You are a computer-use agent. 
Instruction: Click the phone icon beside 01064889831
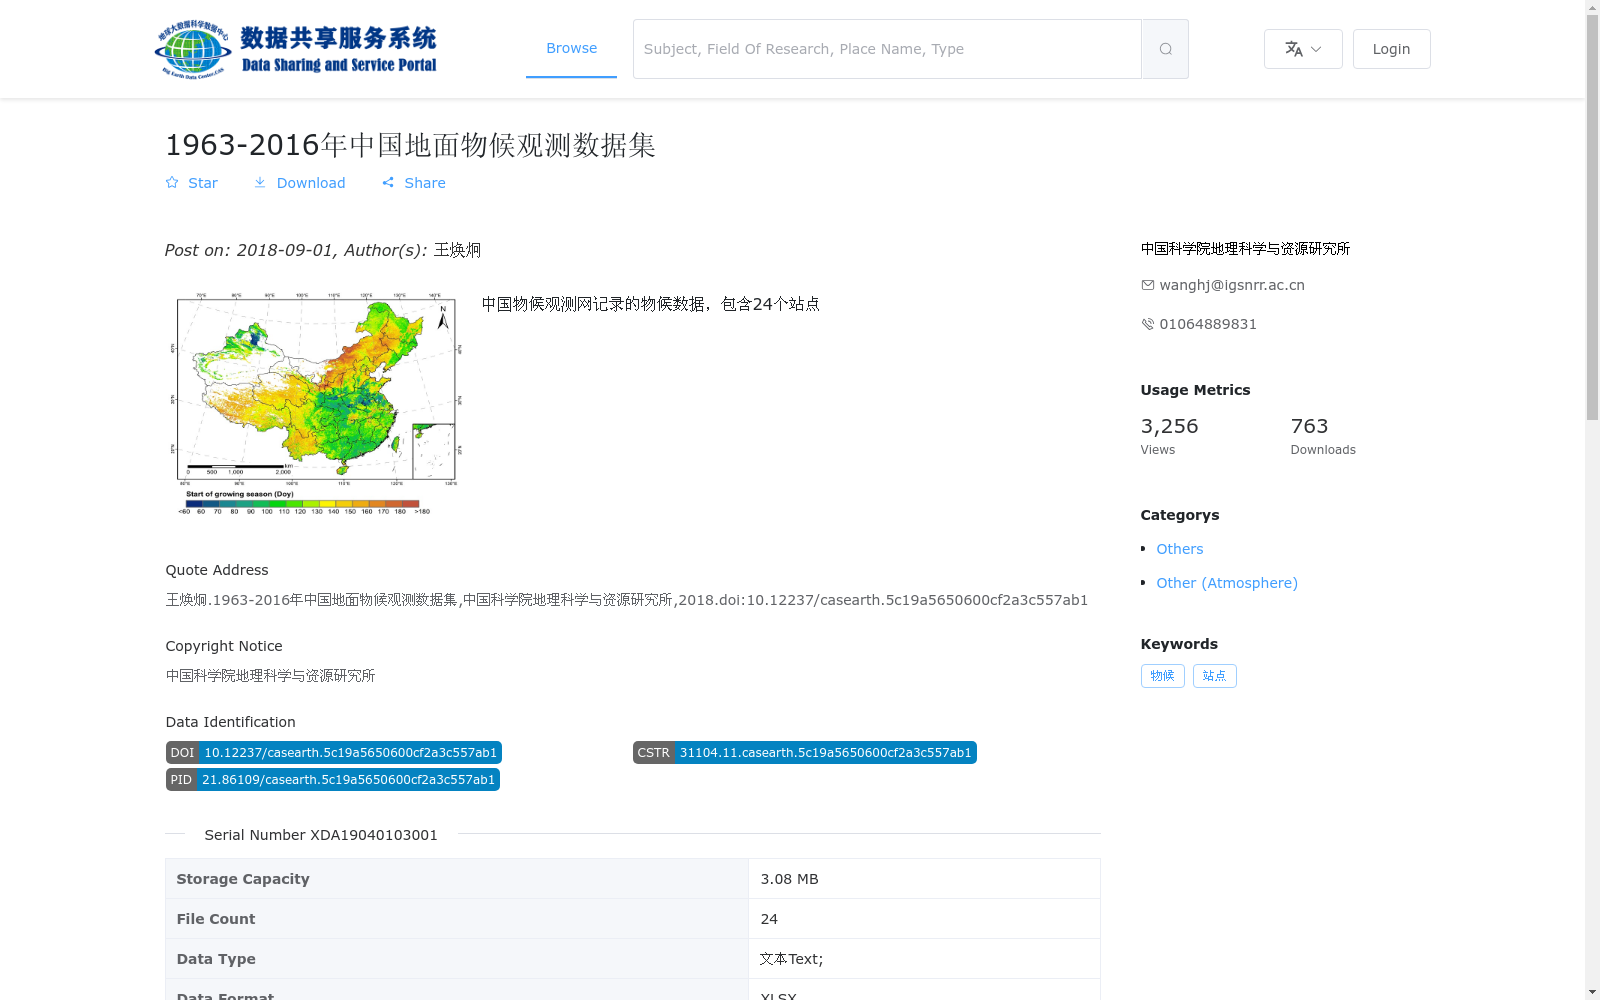click(x=1148, y=324)
